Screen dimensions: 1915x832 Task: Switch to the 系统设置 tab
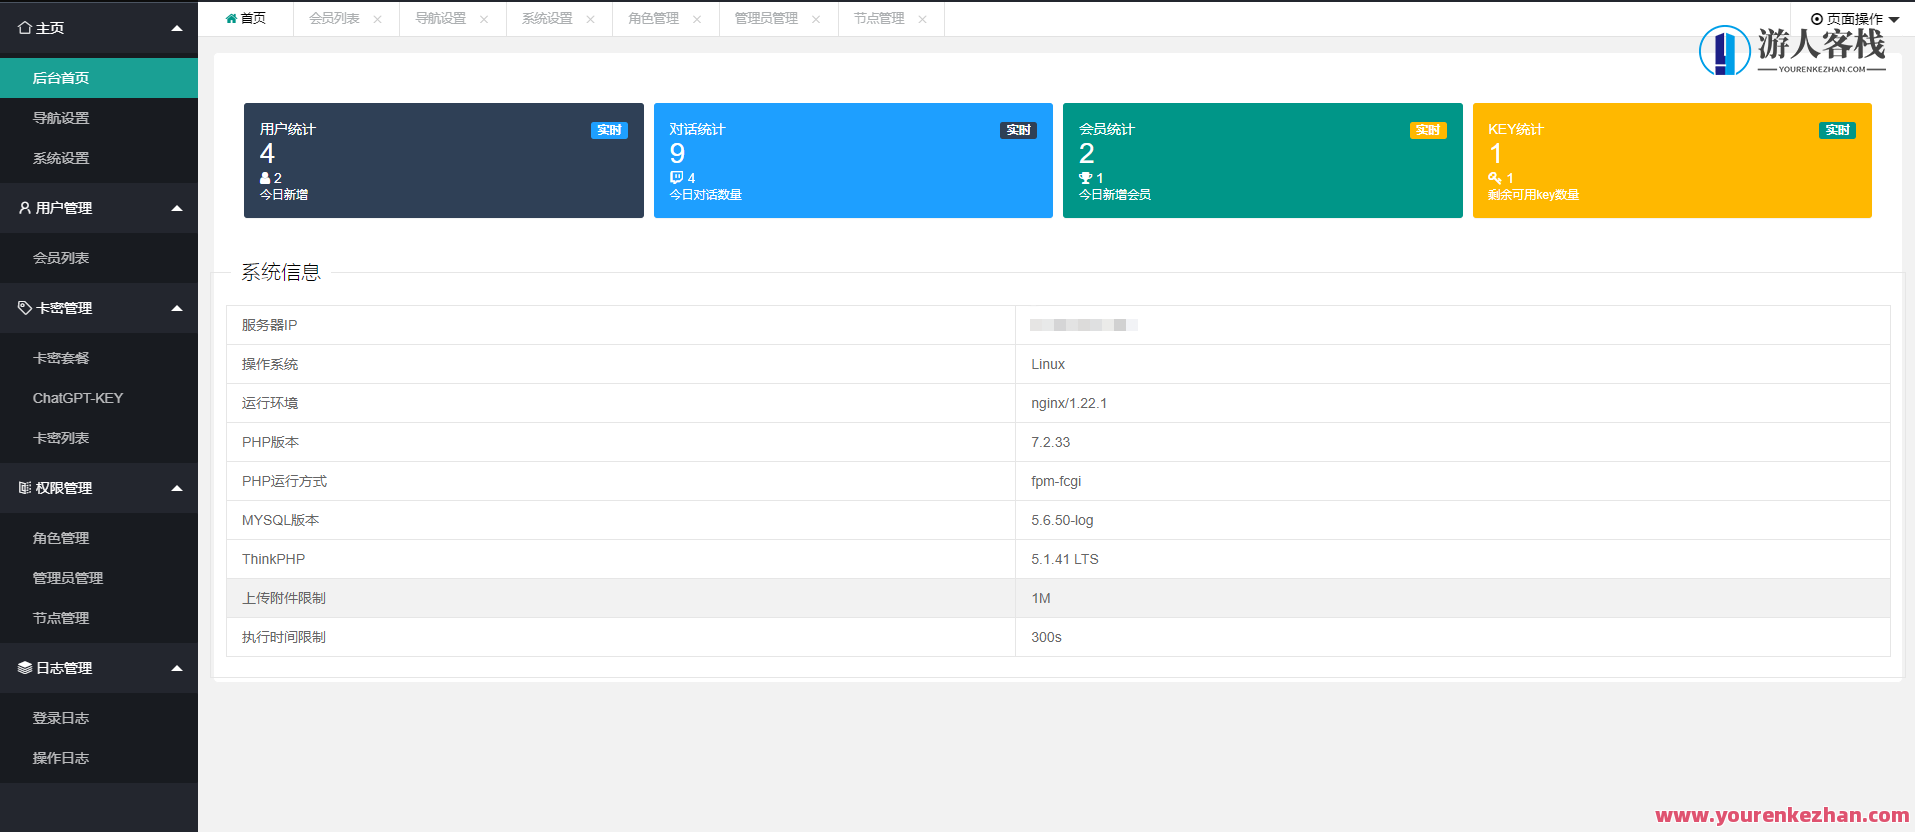click(x=547, y=19)
